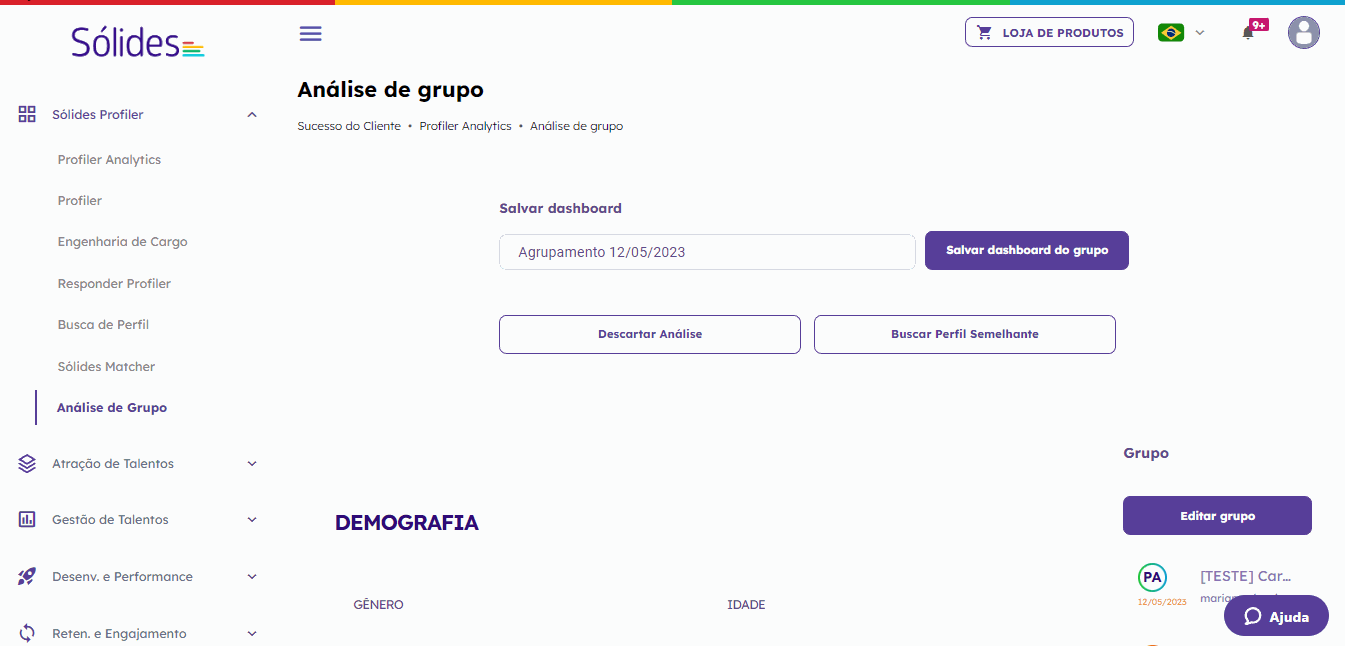
Task: Click the 12/05/2023 date under PA
Action: (1162, 602)
